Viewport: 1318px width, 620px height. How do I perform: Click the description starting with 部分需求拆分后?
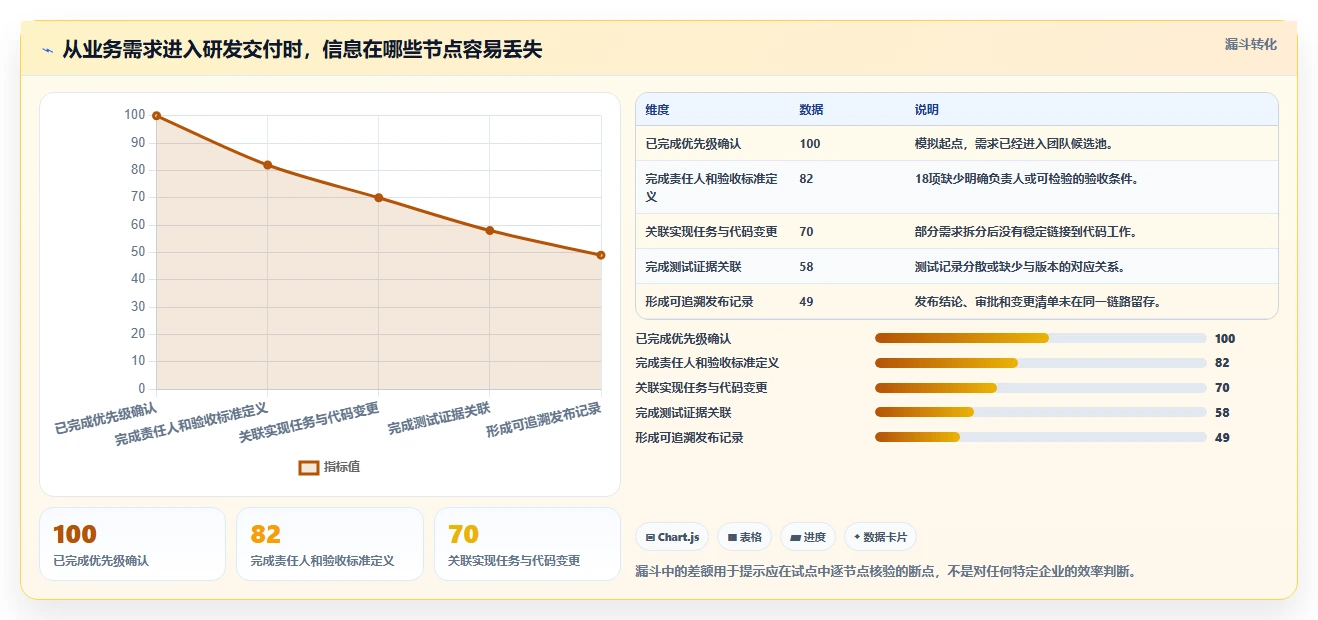tap(1027, 232)
